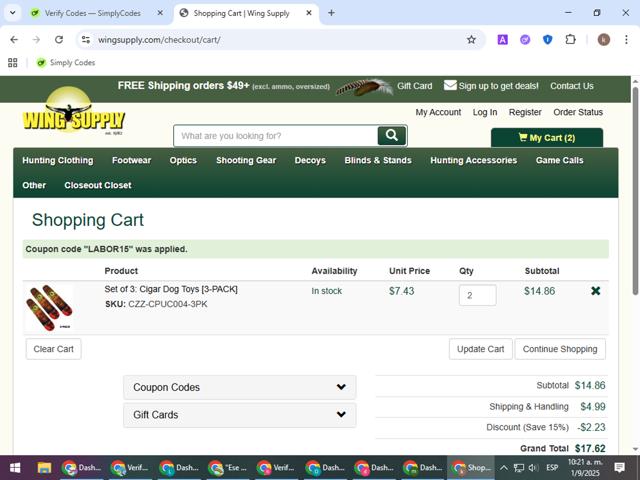
Task: Open the Blinds & Stands menu
Action: 378,160
